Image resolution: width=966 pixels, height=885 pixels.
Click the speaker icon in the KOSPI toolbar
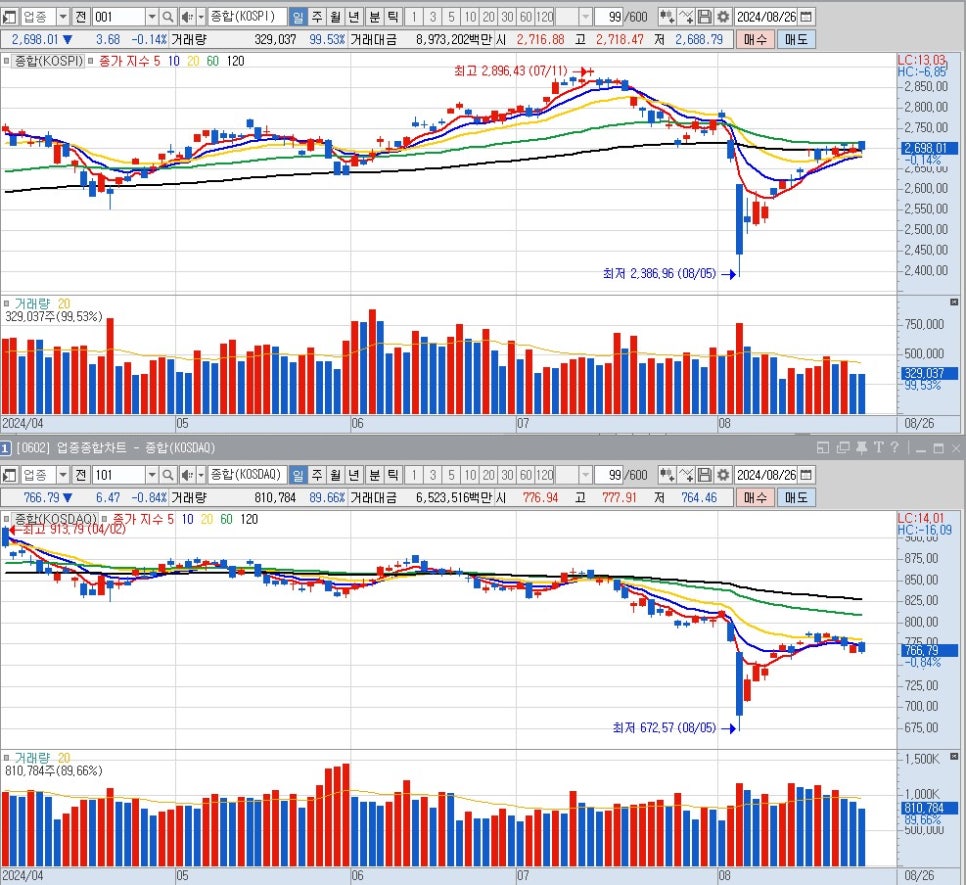click(187, 17)
